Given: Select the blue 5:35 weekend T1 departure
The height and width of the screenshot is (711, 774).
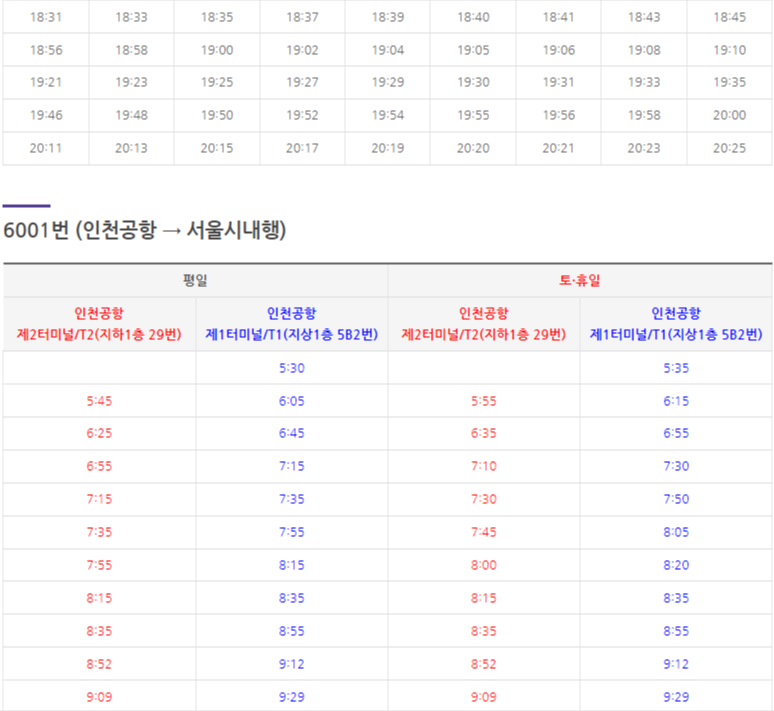Looking at the screenshot, I should [x=676, y=368].
